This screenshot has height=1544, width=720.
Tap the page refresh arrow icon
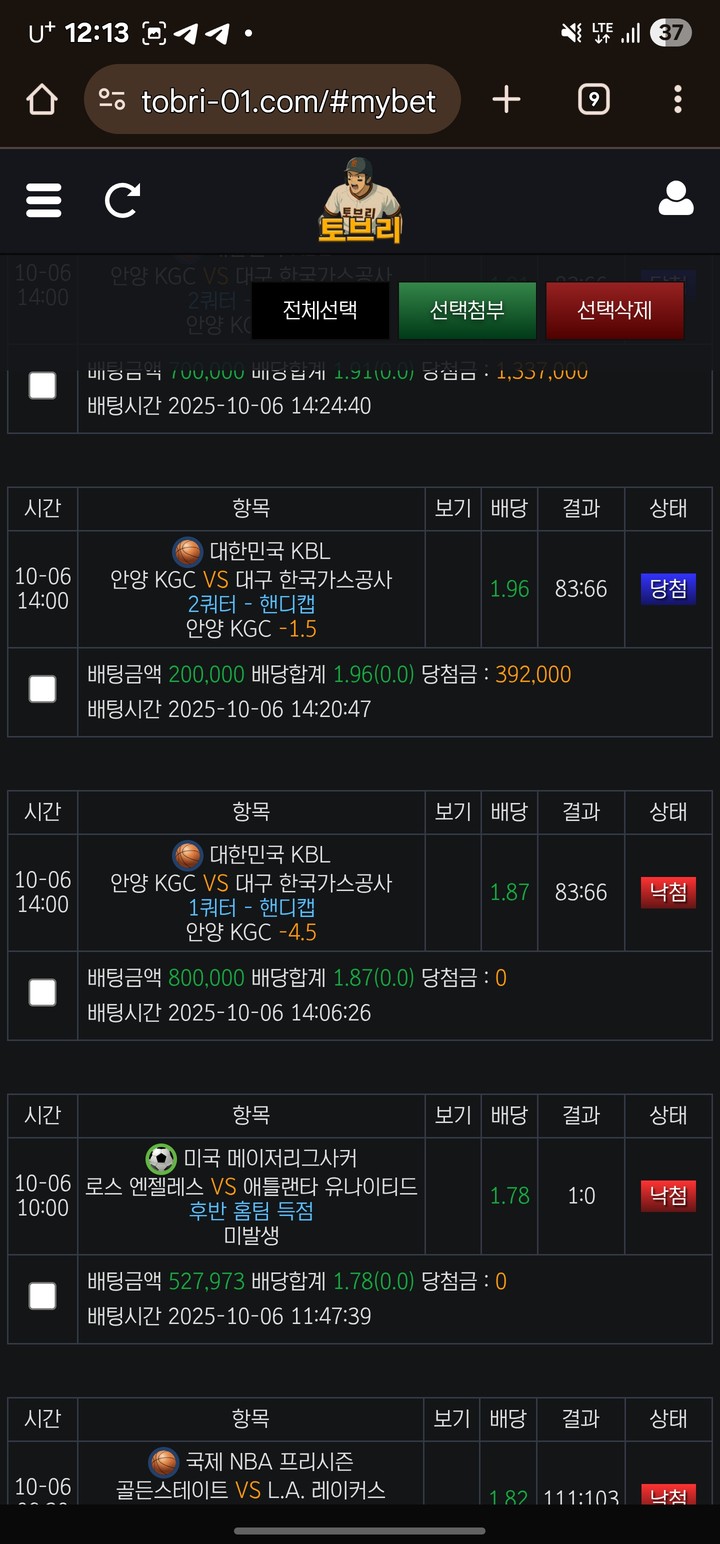(x=122, y=200)
